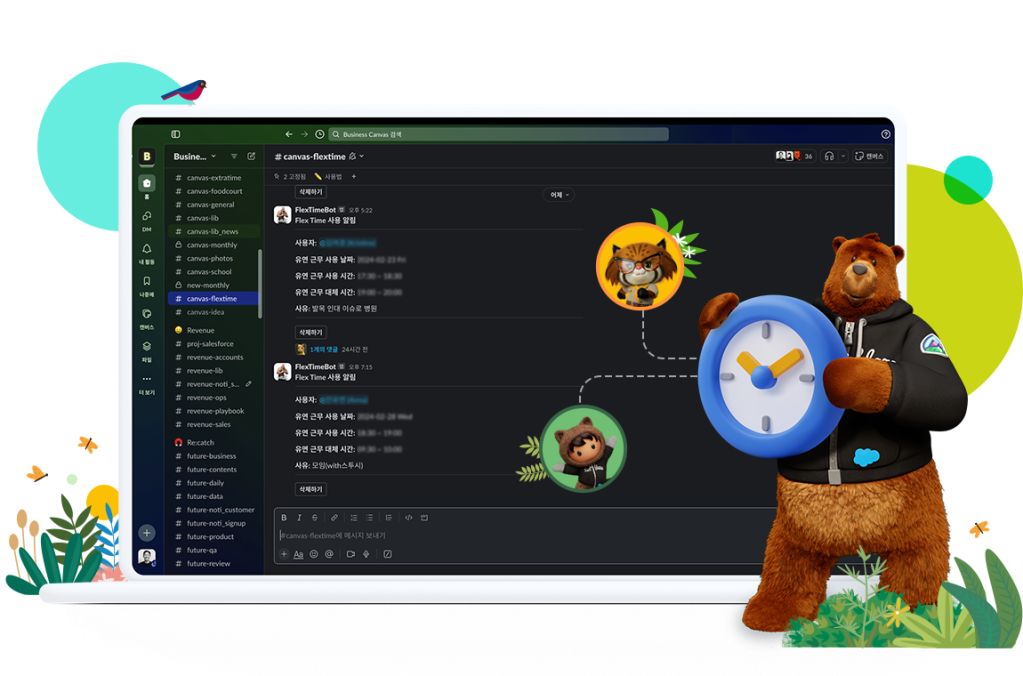Image resolution: width=1023 pixels, height=676 pixels.
Task: Click the bell Activity icon
Action: (x=147, y=250)
